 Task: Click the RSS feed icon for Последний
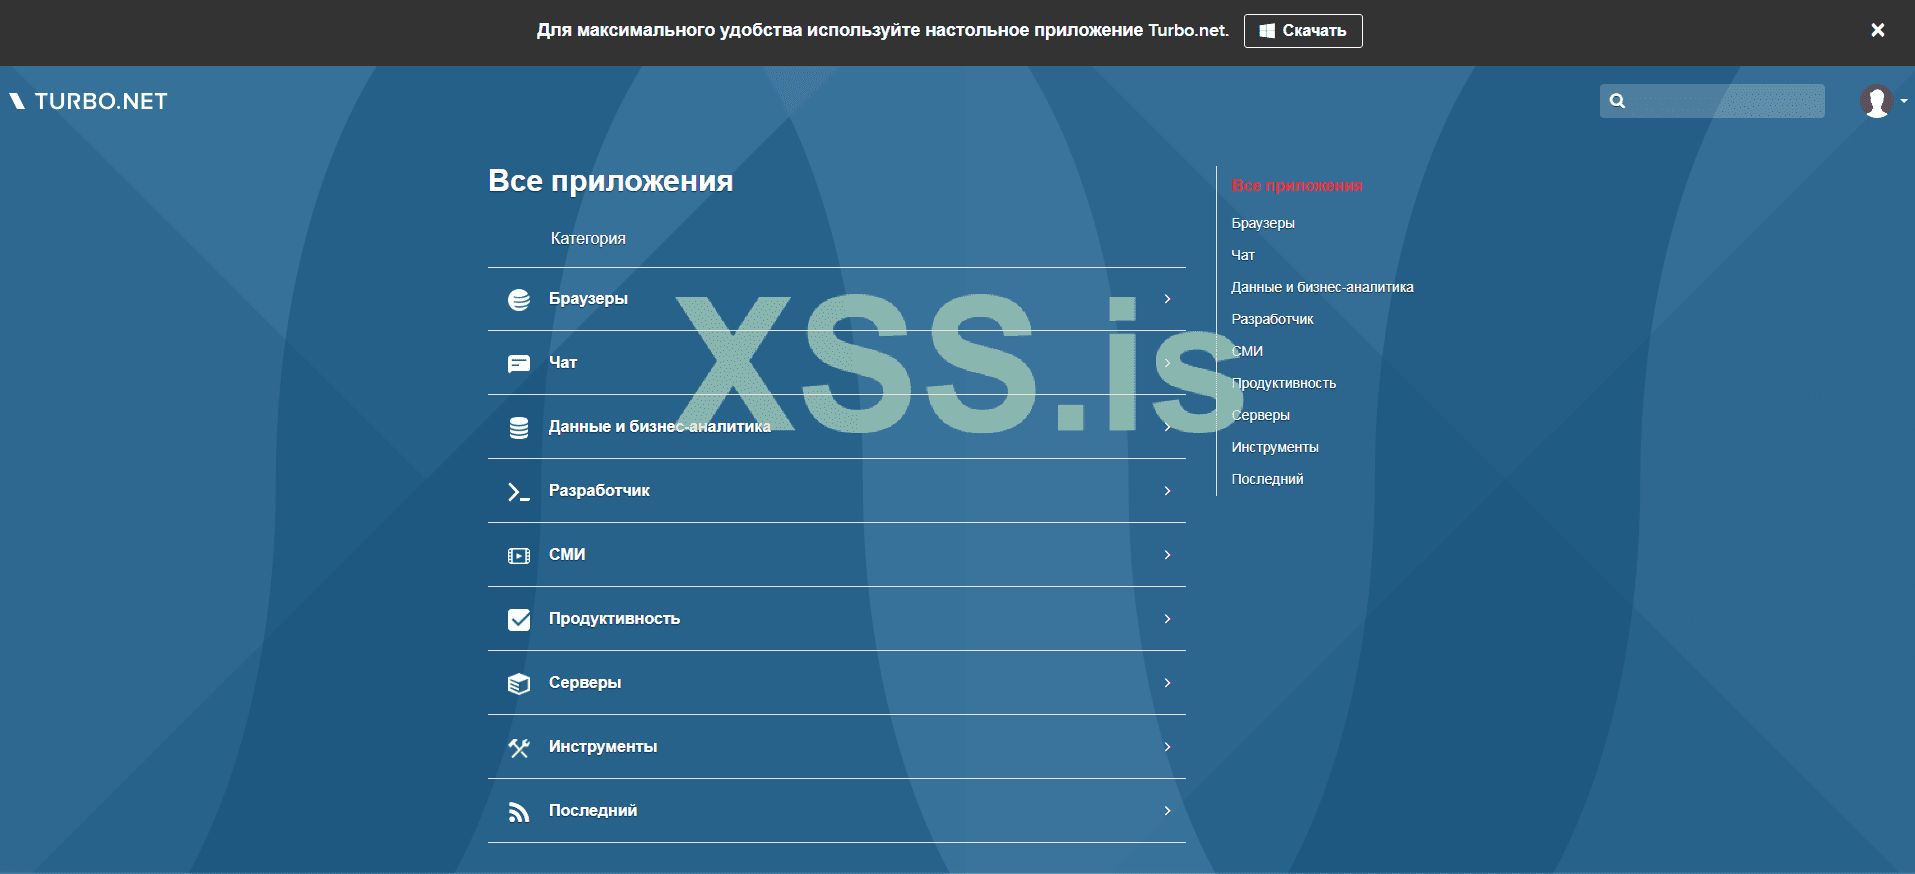pos(519,811)
